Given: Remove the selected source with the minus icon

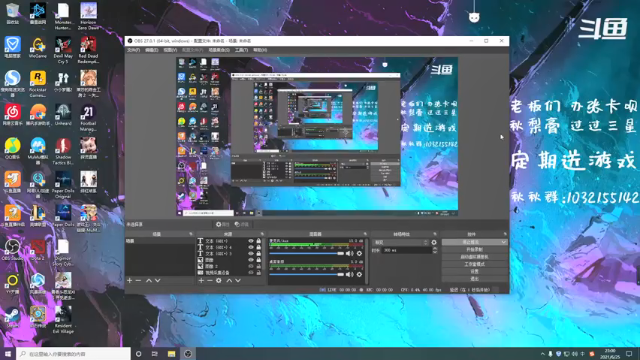Looking at the screenshot, I should pyautogui.click(x=210, y=280).
